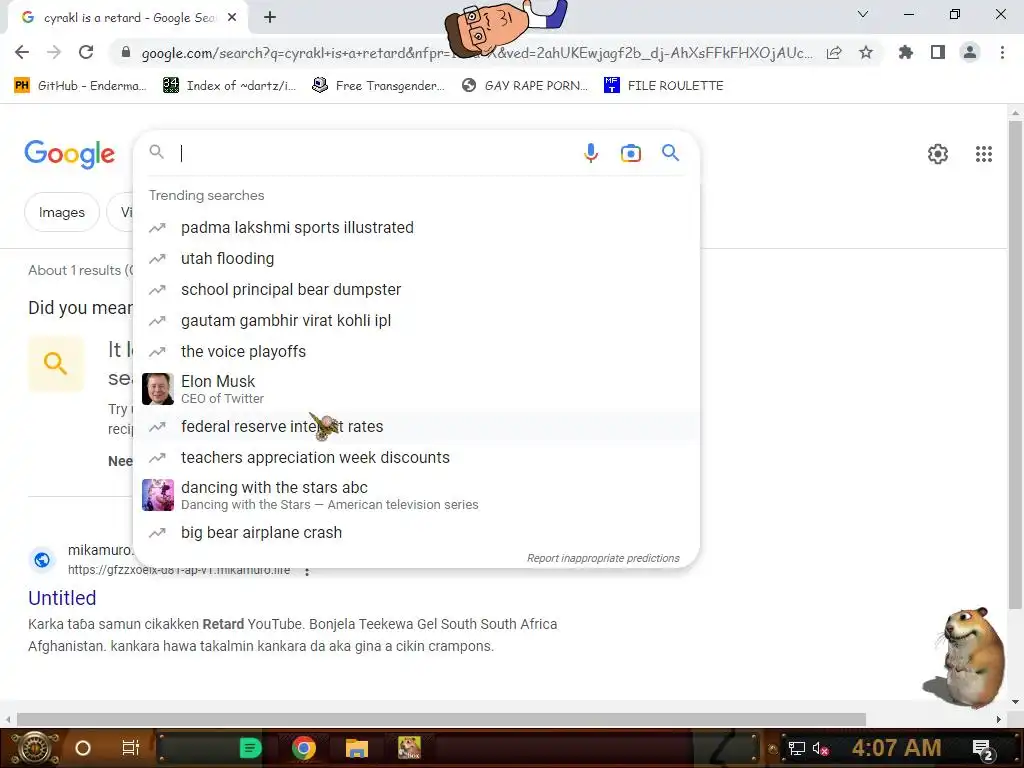
Task: Open the Chrome profile avatar
Action: click(x=970, y=52)
